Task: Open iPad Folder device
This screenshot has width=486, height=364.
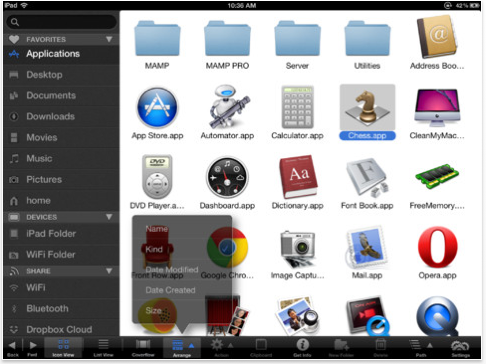Action: (x=61, y=234)
